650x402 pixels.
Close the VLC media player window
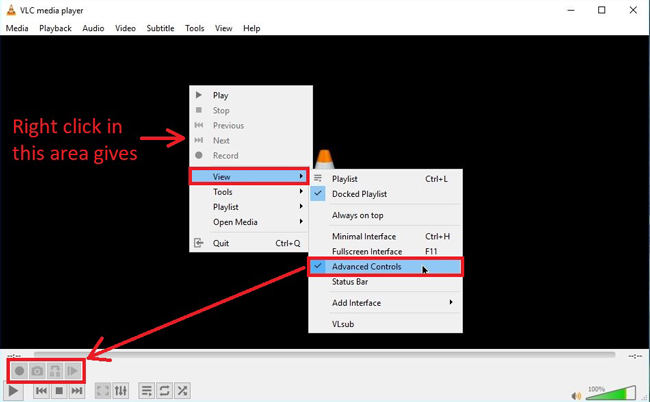(633, 10)
